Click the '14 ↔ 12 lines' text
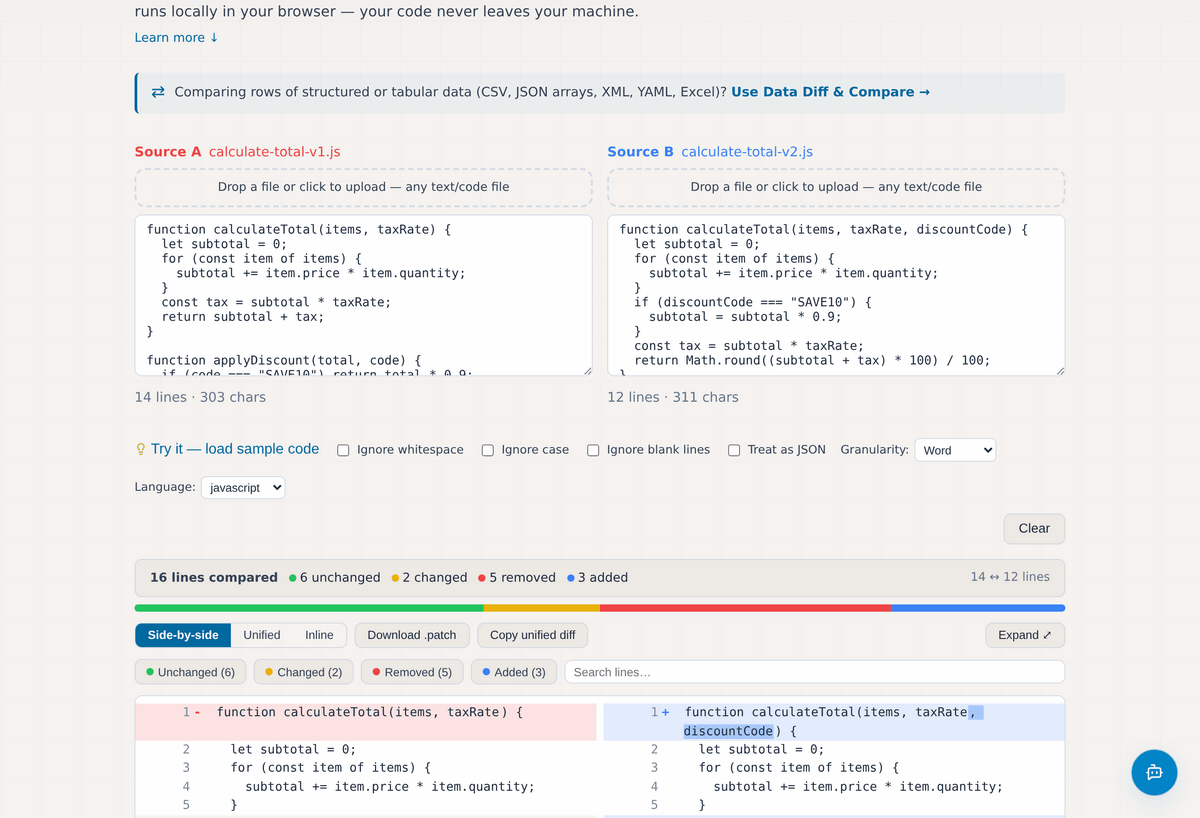Screen dimensions: 1200x818 [x=1010, y=577]
